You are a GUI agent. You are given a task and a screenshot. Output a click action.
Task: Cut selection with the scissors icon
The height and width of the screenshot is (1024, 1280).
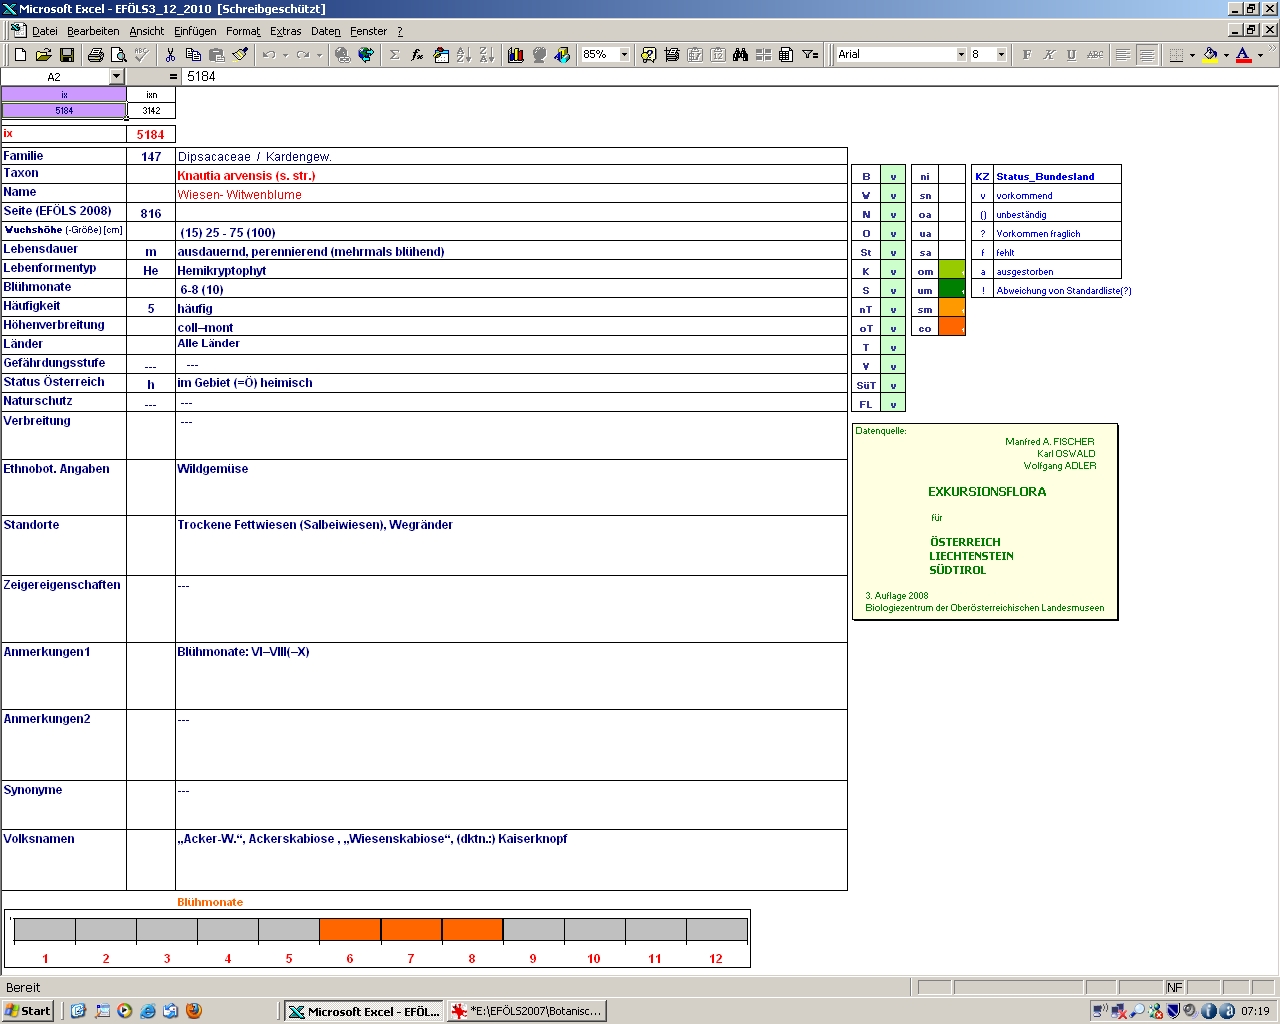170,55
